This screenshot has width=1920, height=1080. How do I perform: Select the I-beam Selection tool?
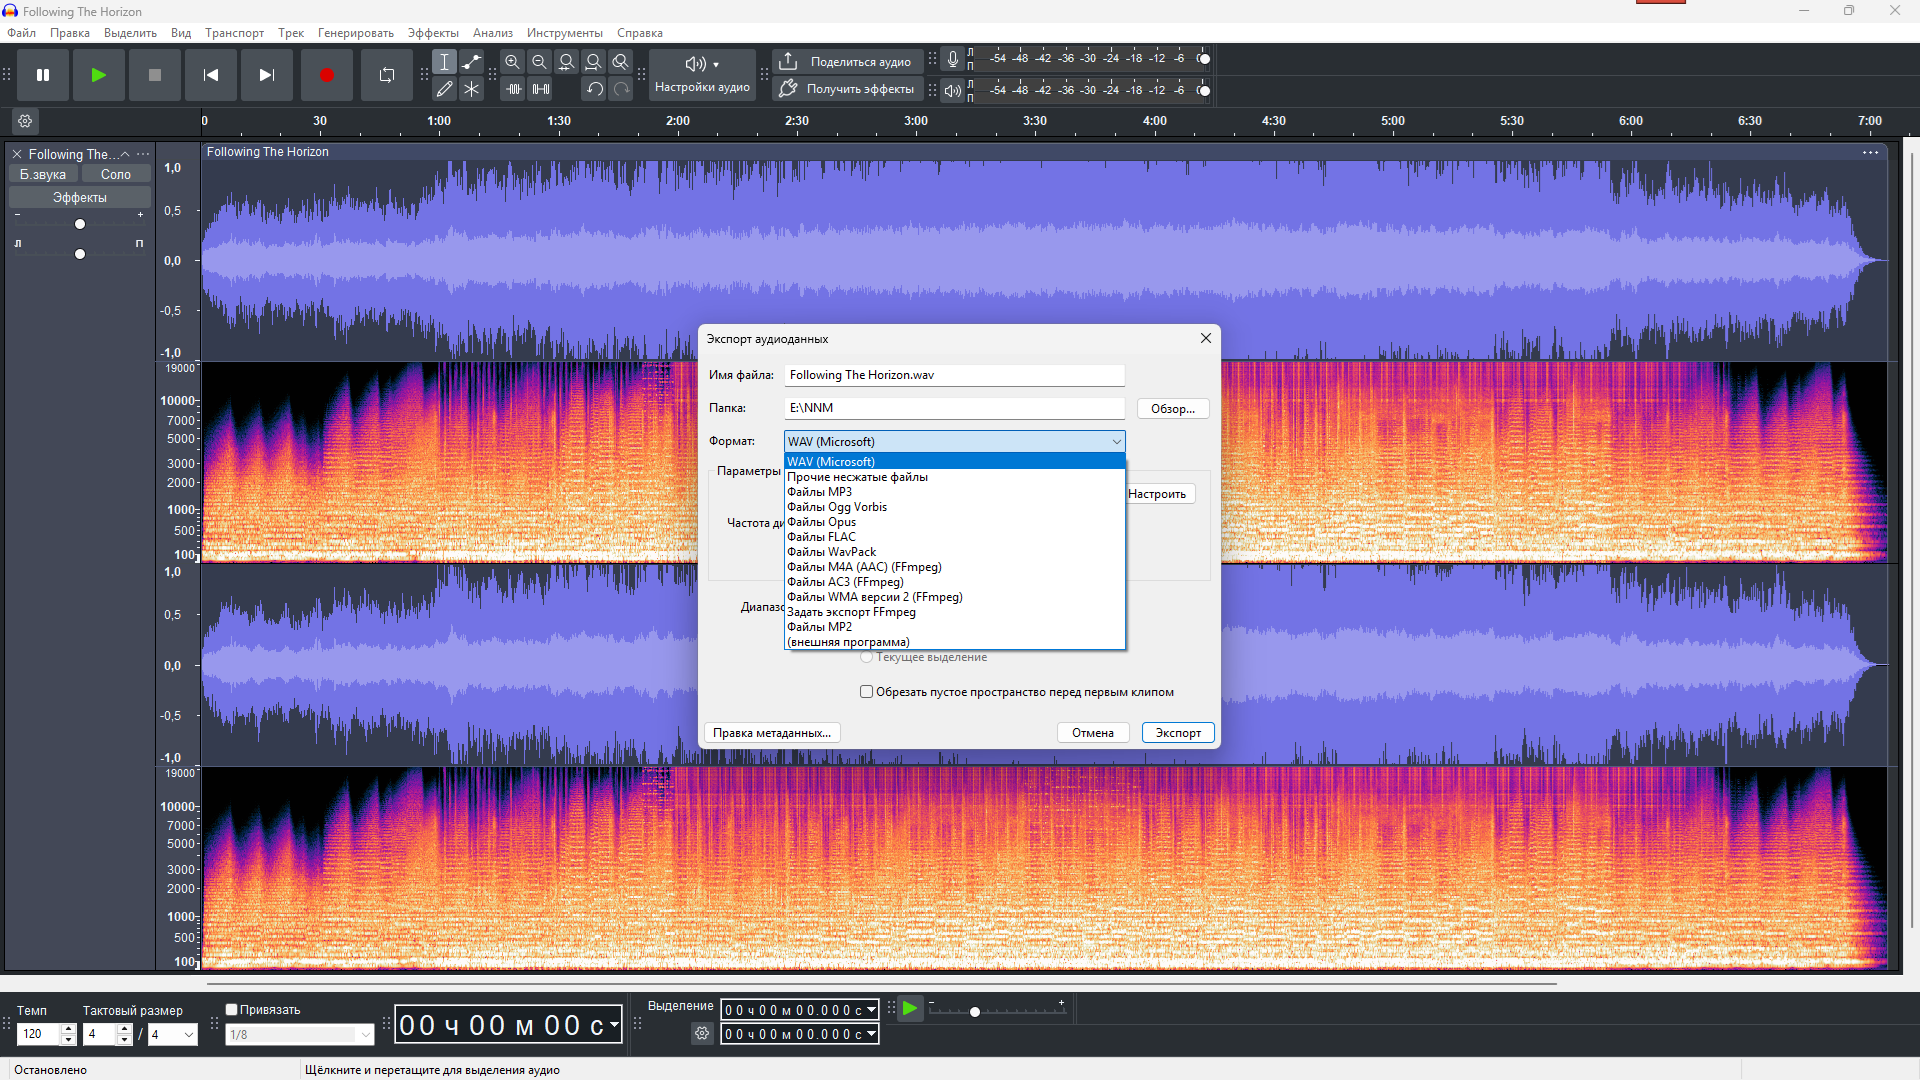pos(445,62)
